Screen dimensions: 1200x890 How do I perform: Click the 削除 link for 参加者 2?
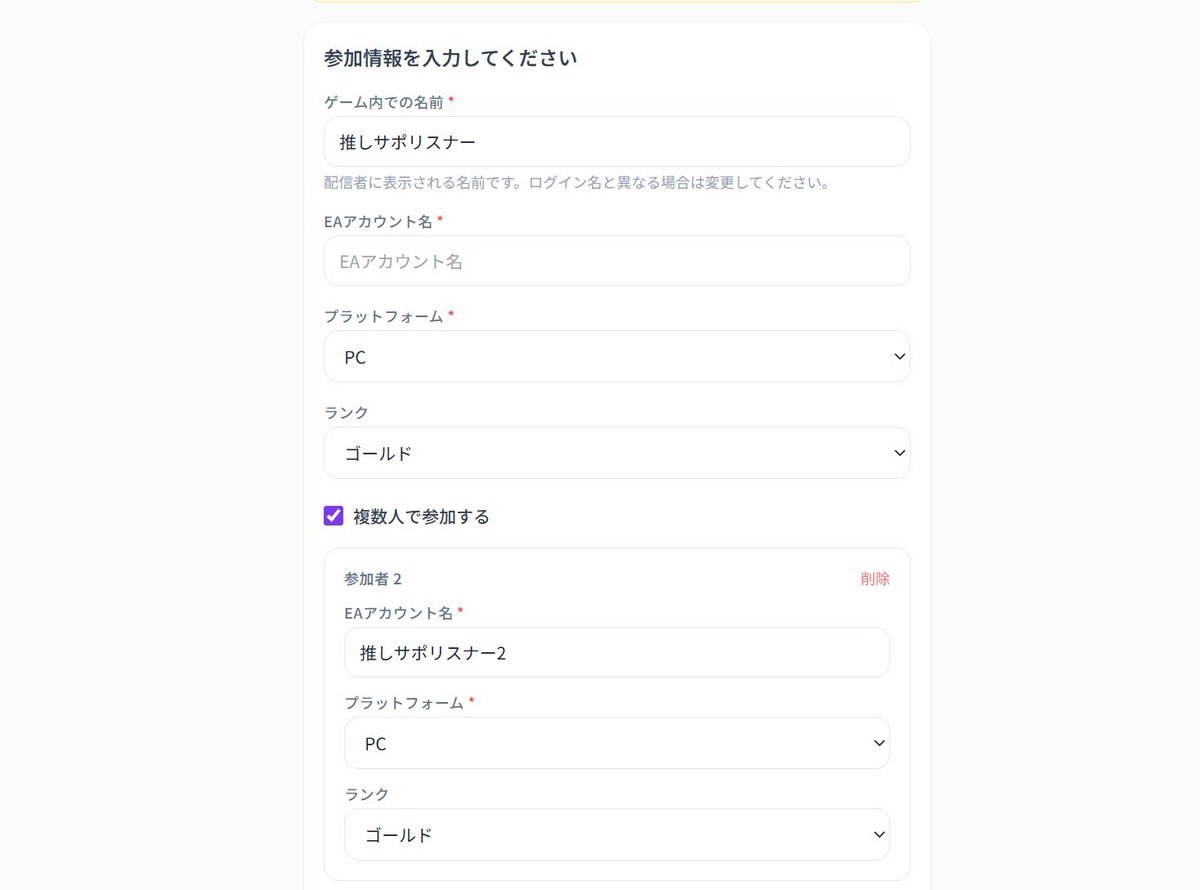click(875, 579)
